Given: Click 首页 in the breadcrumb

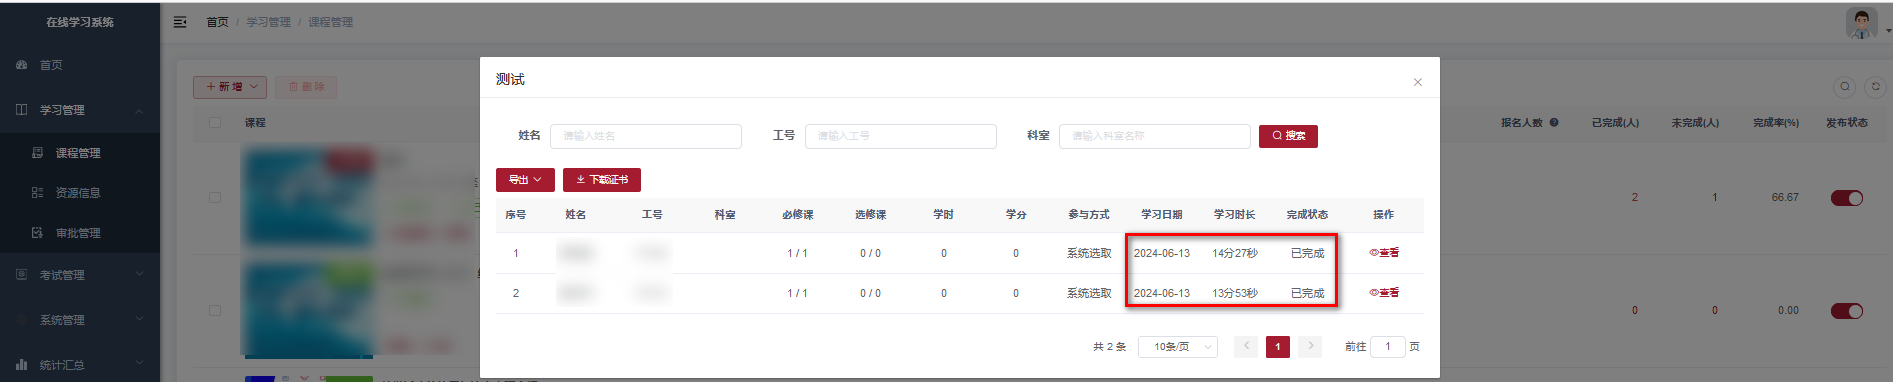Looking at the screenshot, I should pos(217,22).
